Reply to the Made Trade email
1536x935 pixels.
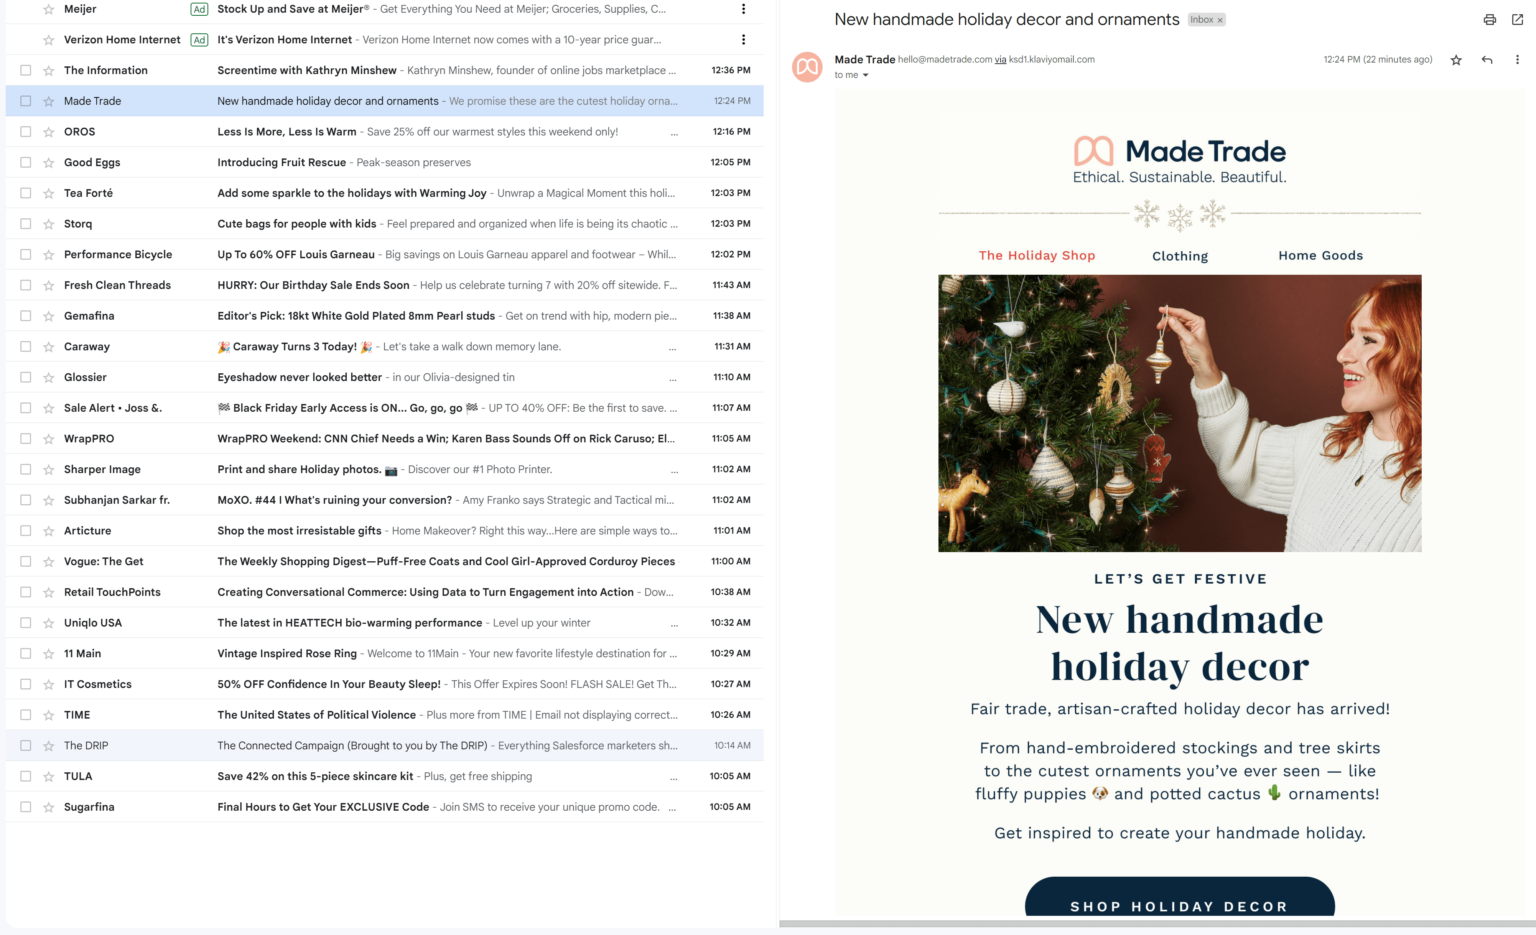[1487, 60]
